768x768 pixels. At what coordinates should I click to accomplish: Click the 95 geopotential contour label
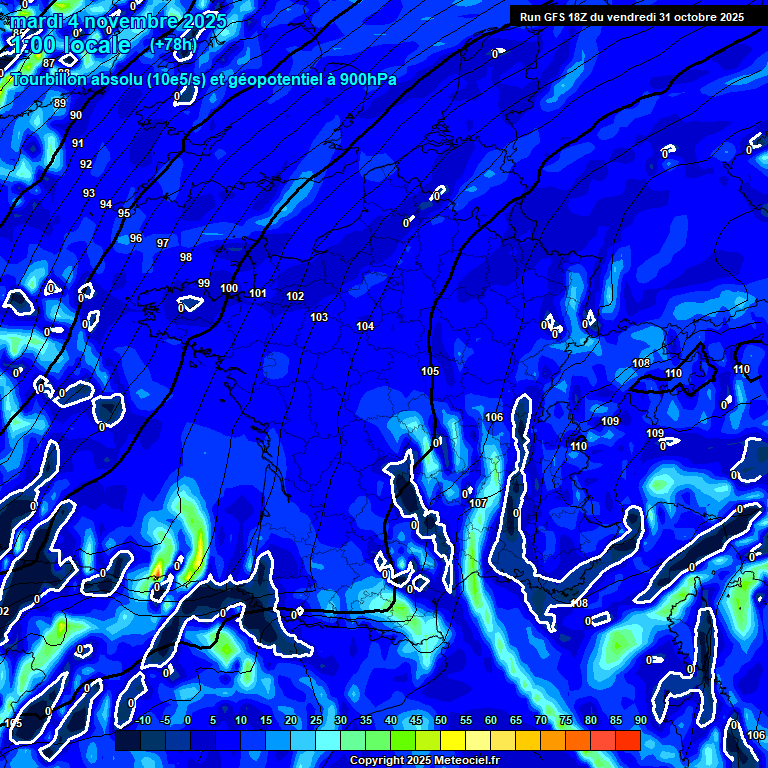point(124,213)
